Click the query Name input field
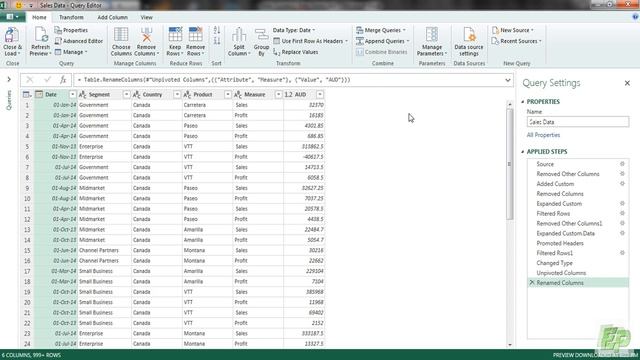The height and width of the screenshot is (360, 640). 578,122
